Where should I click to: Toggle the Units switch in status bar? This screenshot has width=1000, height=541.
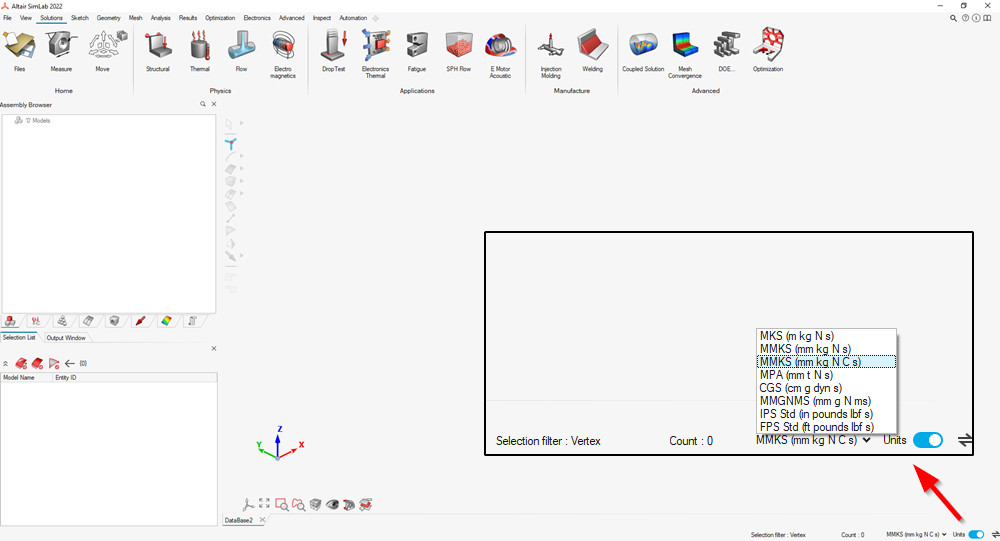click(976, 535)
